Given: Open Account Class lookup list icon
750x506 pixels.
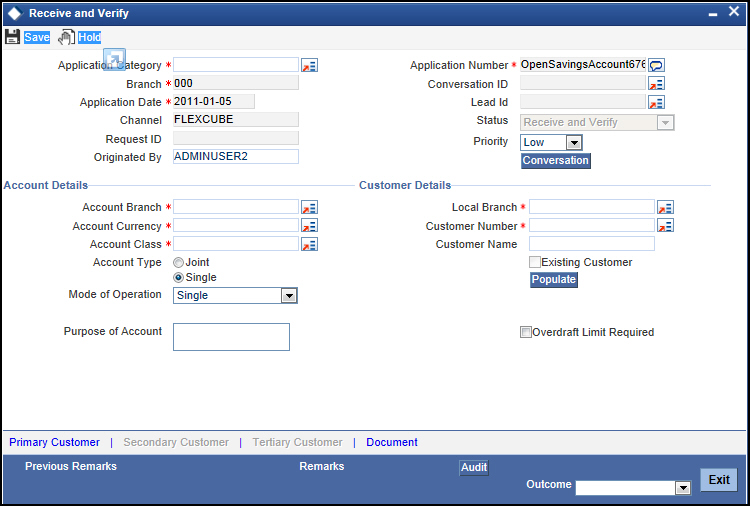Looking at the screenshot, I should (x=309, y=244).
